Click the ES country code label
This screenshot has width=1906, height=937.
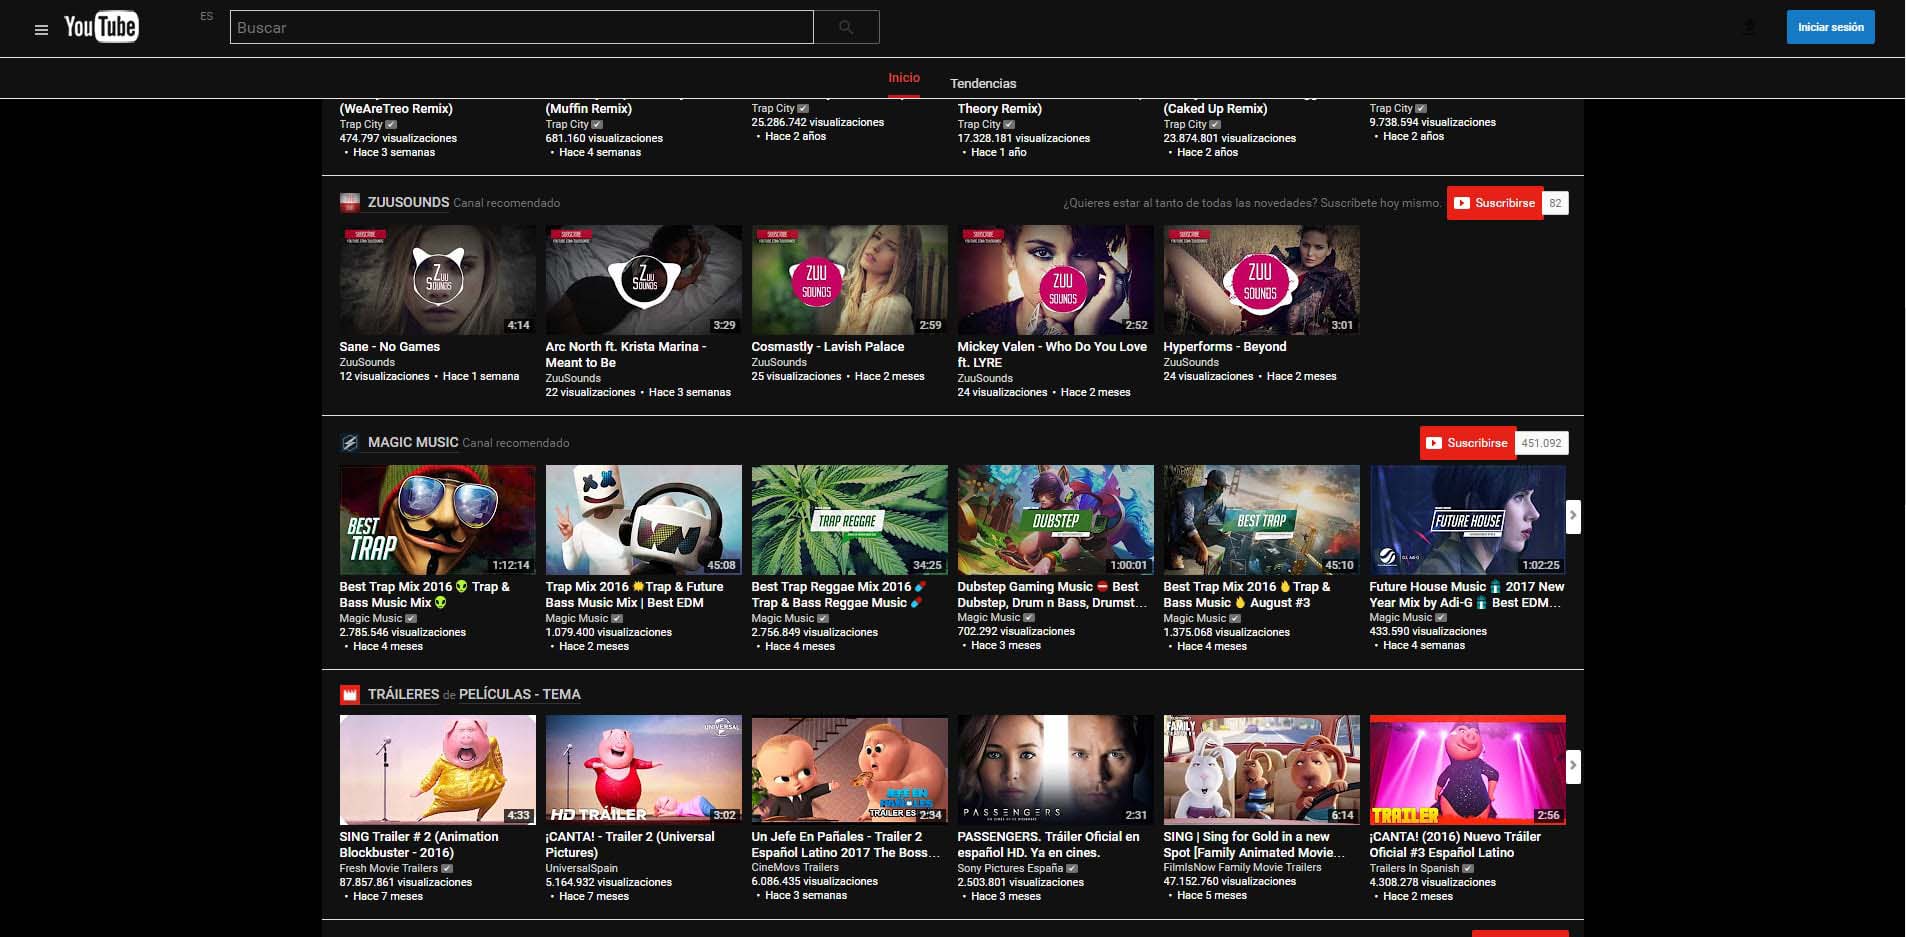tap(206, 17)
